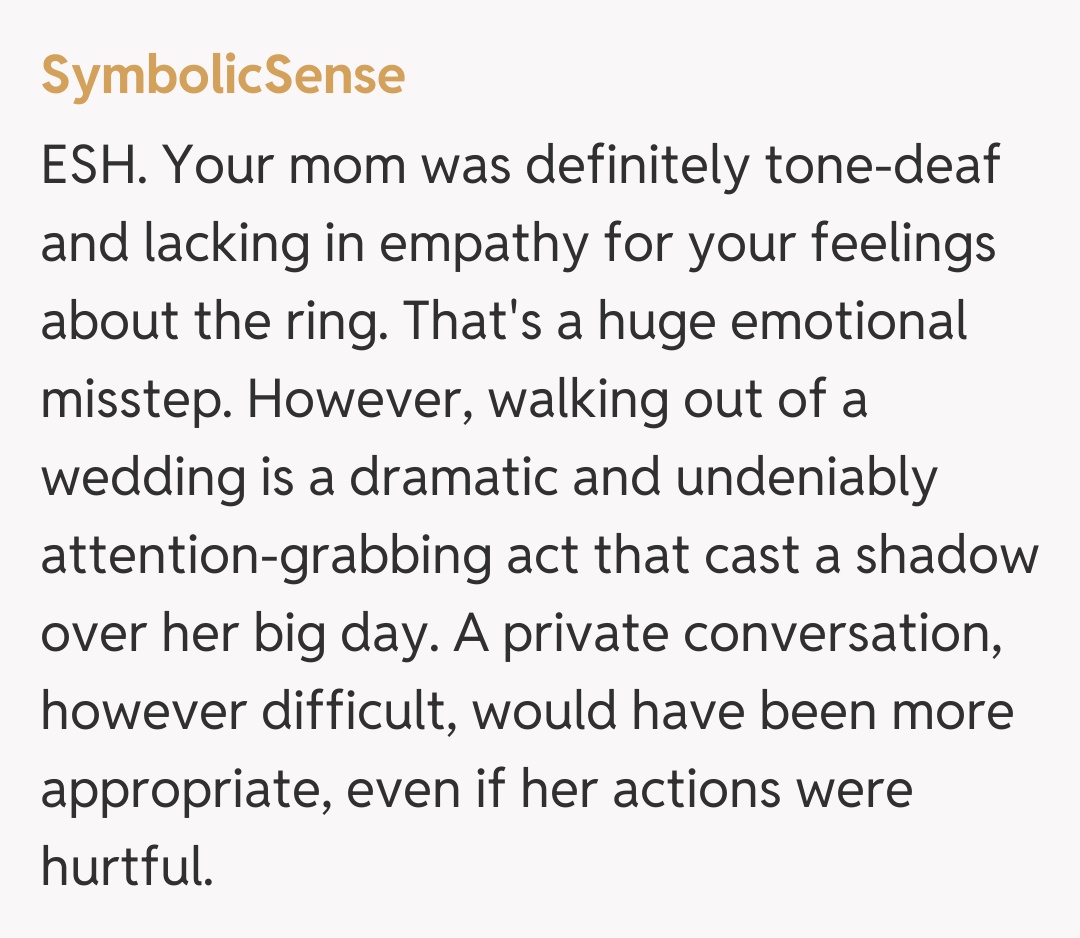
Task: Click the word 'undeniably' in the comment
Action: pos(806,477)
